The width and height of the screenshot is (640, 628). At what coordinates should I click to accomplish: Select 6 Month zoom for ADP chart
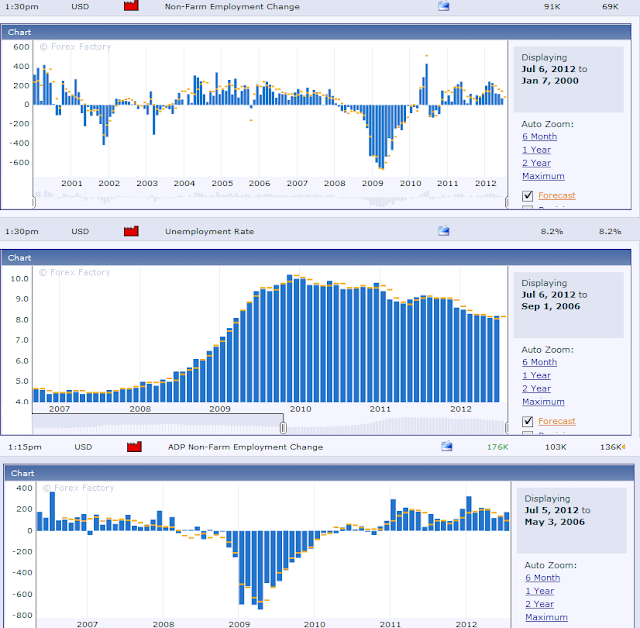click(542, 577)
